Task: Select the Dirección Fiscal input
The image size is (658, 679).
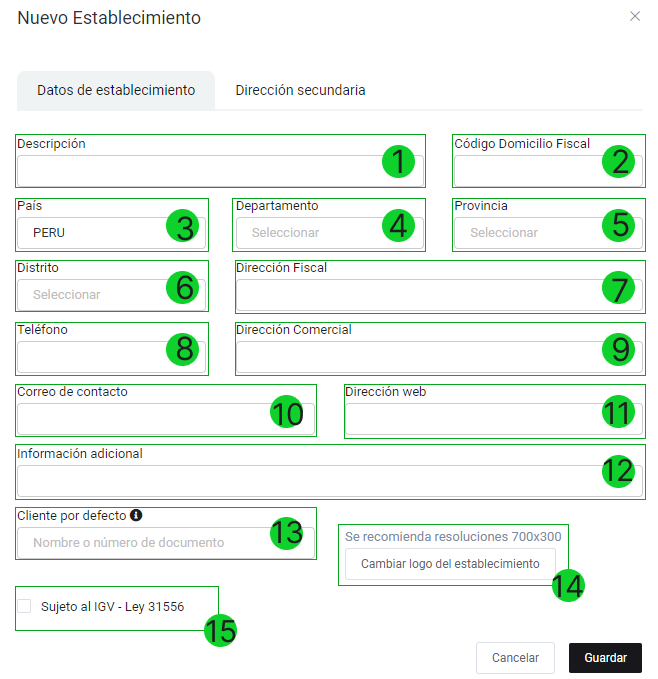Action: click(x=420, y=295)
